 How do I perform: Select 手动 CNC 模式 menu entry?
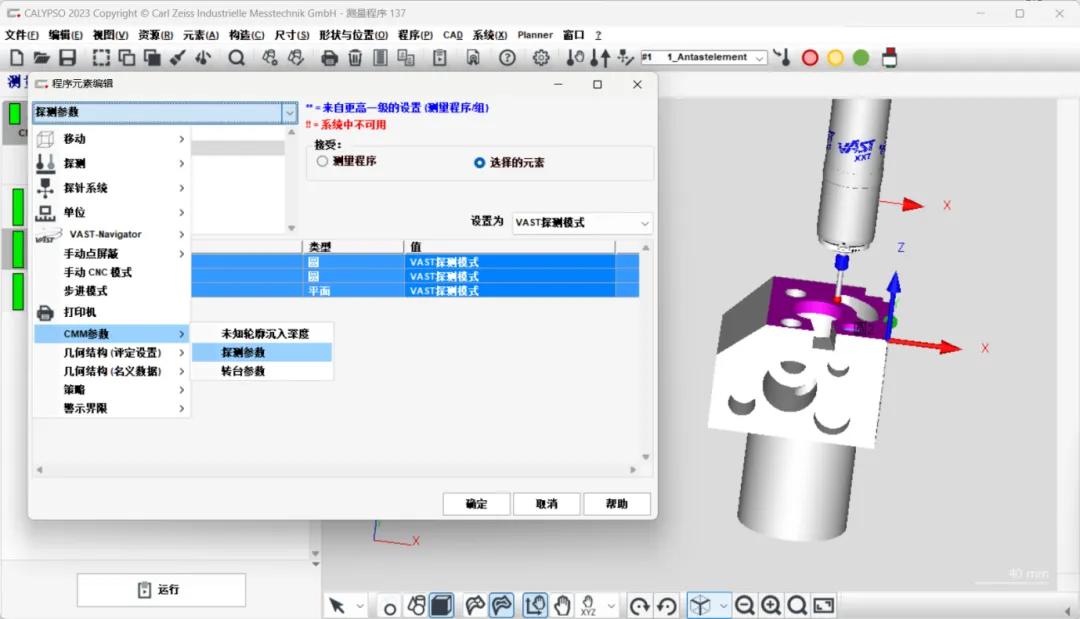(x=112, y=273)
